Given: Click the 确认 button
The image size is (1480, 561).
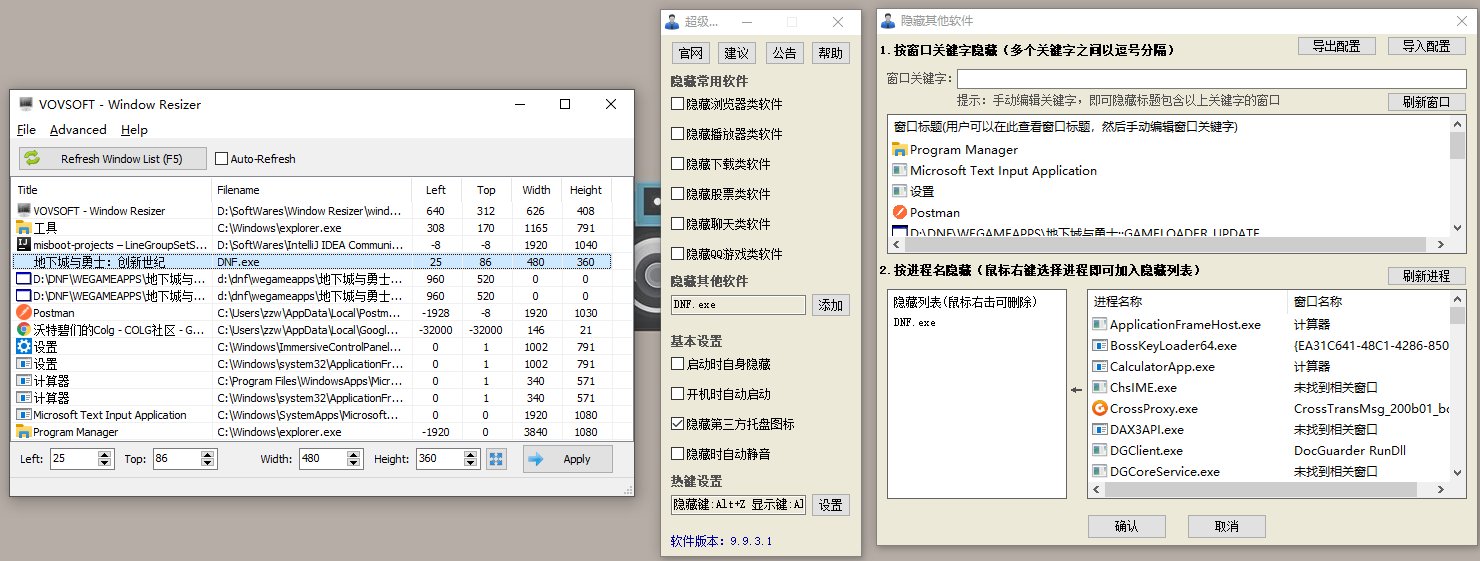Looking at the screenshot, I should (x=1126, y=526).
